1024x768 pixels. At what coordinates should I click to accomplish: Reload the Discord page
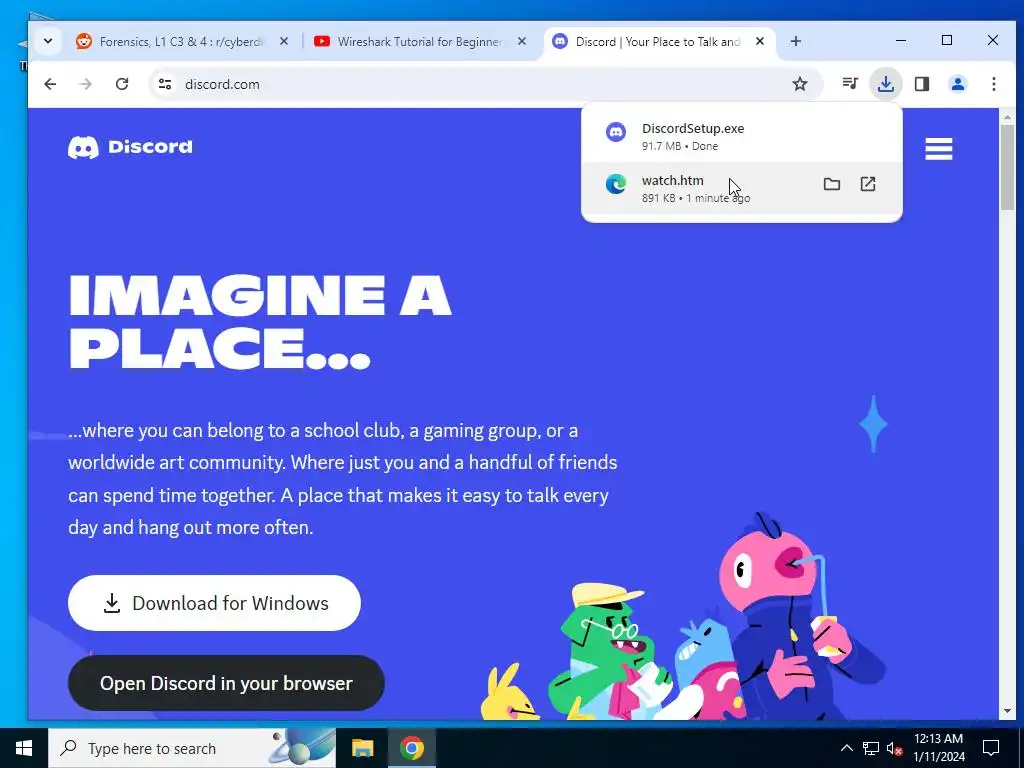pos(121,84)
